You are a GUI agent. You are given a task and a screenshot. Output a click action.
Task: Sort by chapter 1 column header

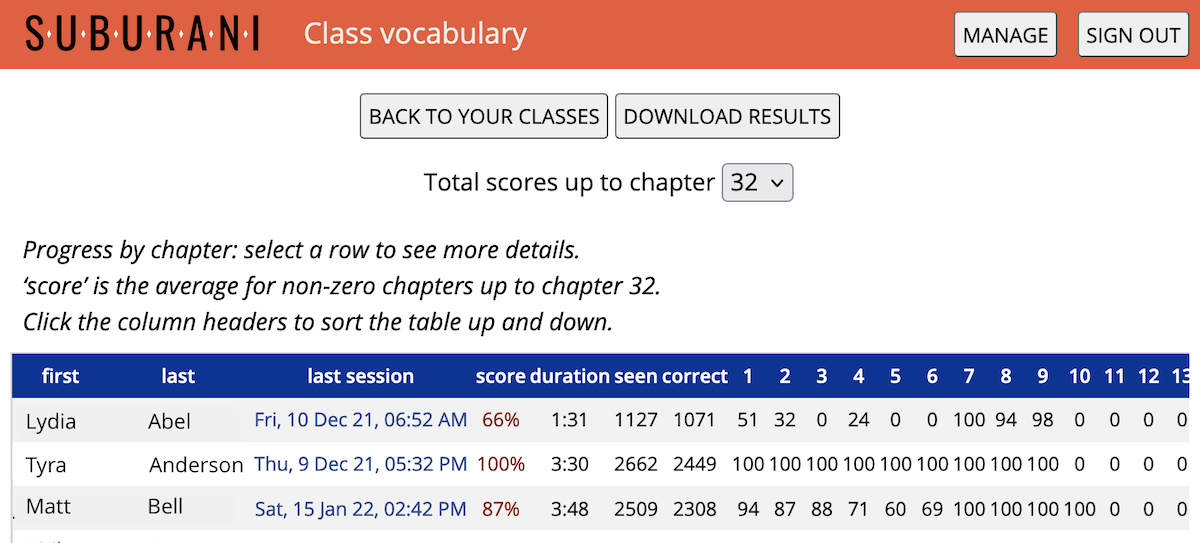coord(748,376)
